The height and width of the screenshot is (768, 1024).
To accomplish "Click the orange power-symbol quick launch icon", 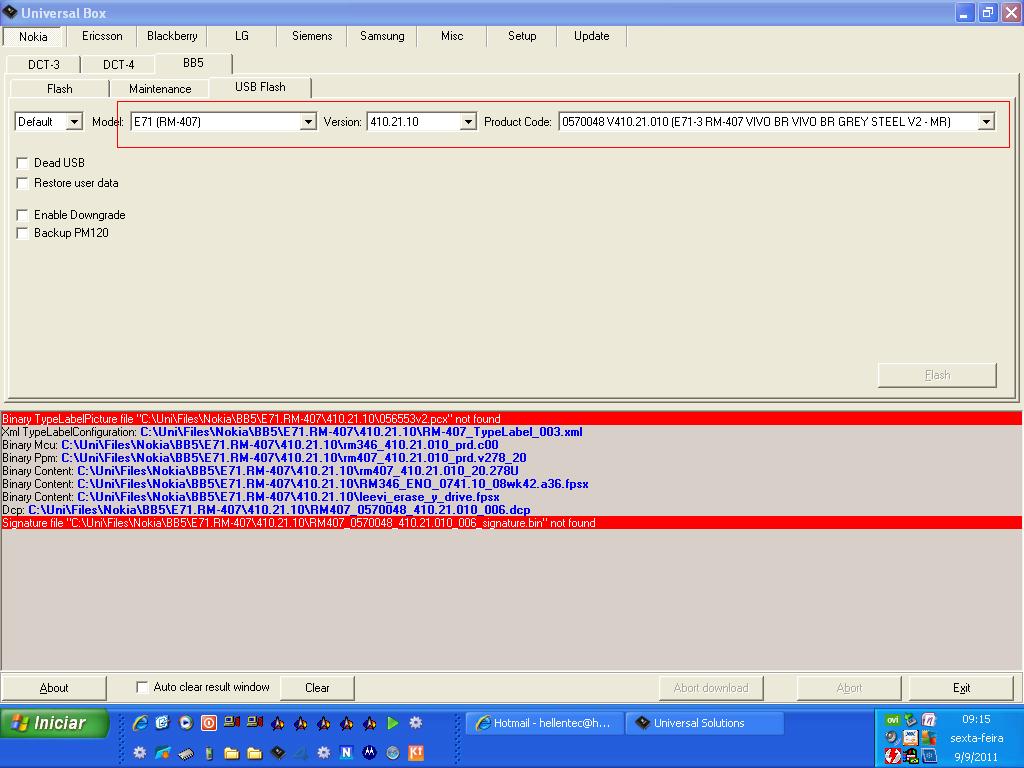I will point(209,723).
